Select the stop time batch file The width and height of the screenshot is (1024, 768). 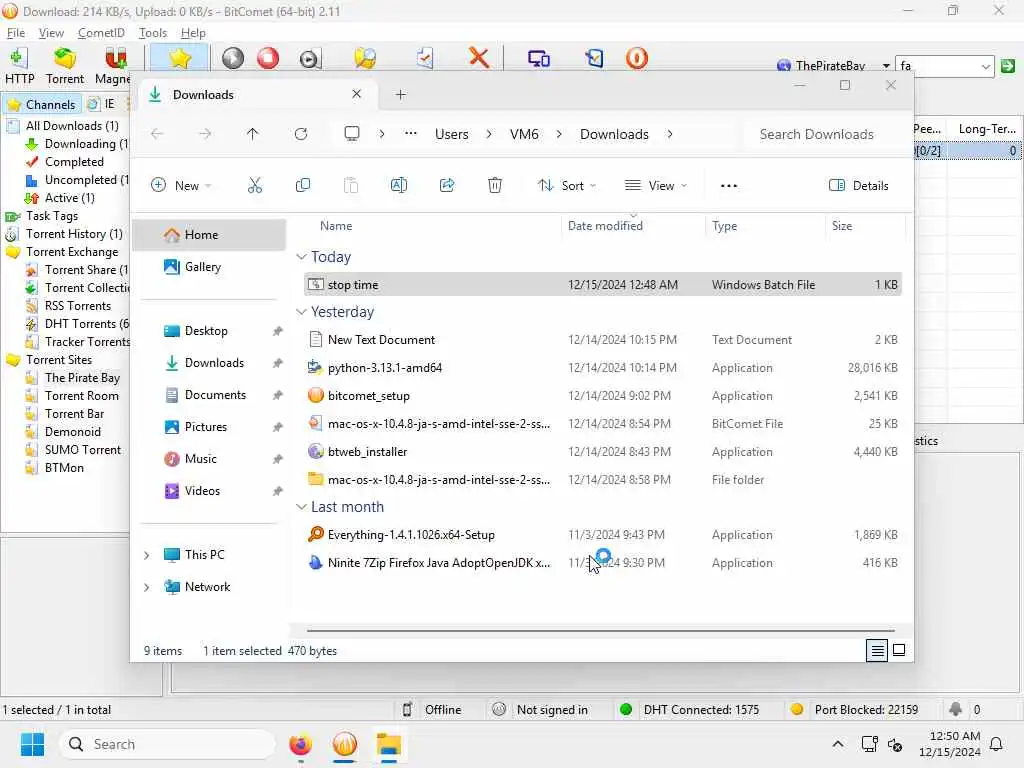[602, 285]
